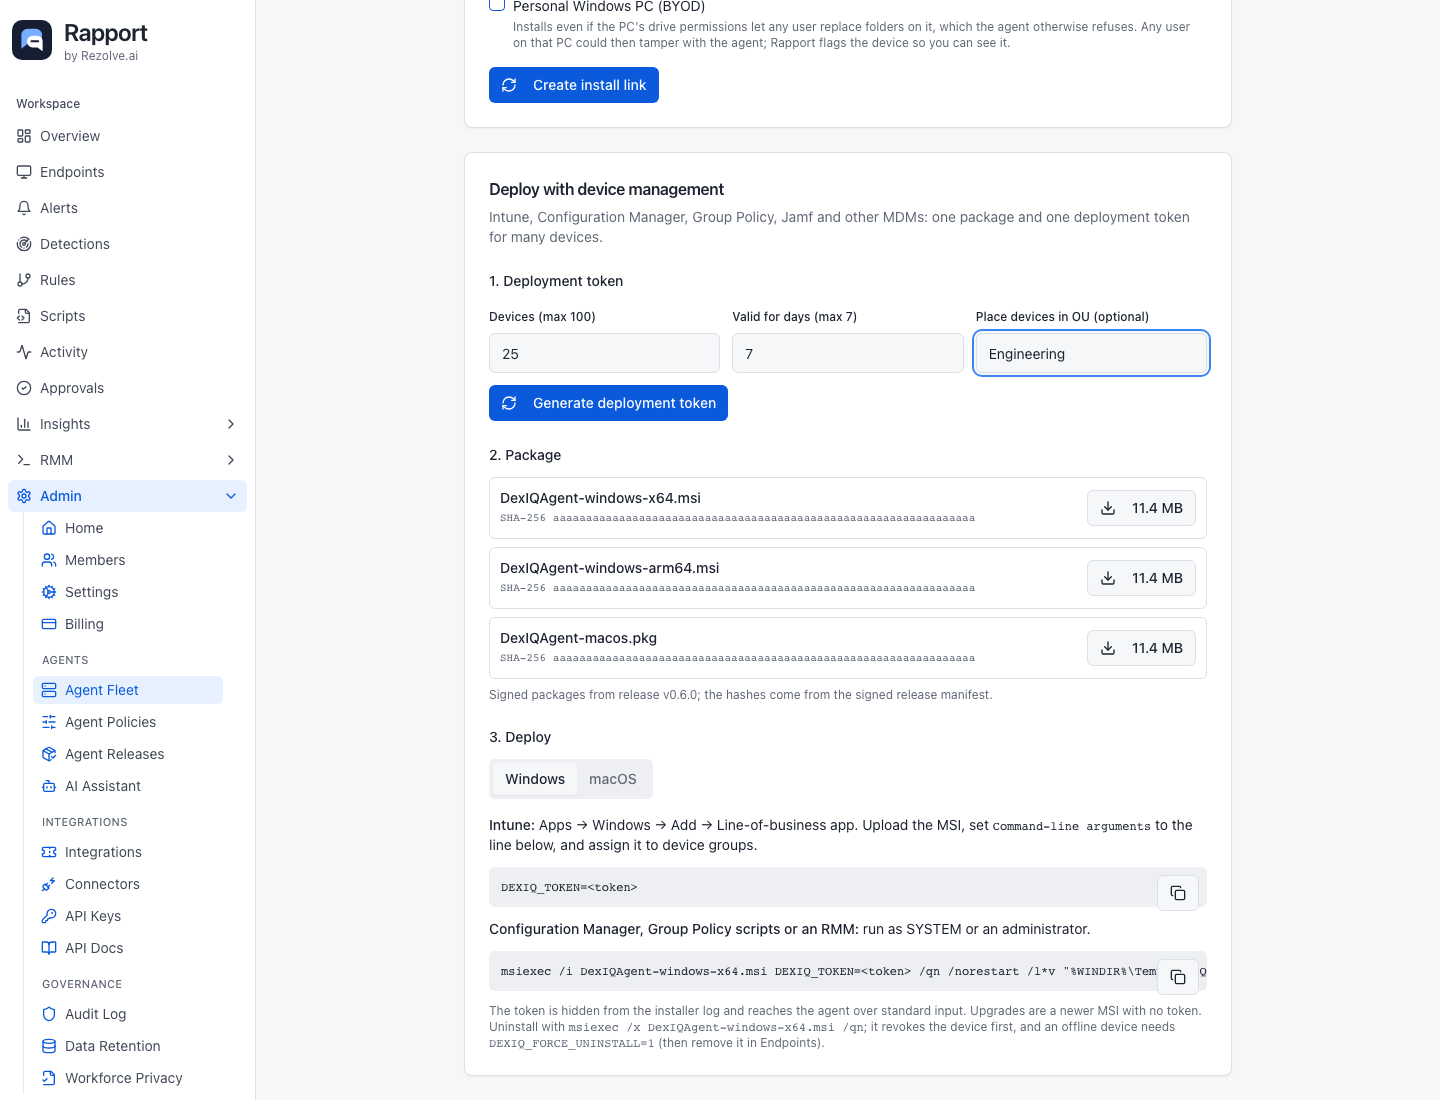Open Admin Settings
Screen dimensions: 1440x1100
(128, 592)
